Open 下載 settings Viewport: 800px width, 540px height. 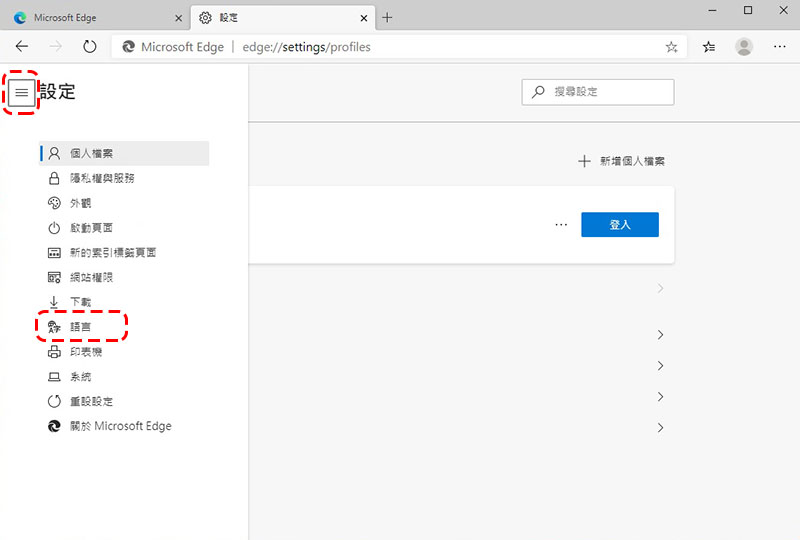click(124, 302)
